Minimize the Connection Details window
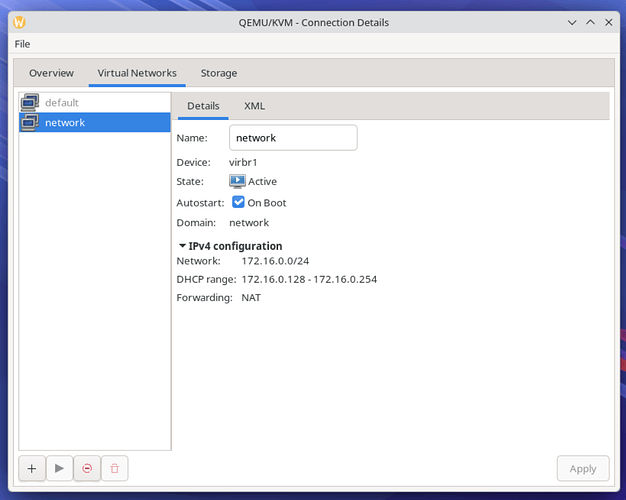 (572, 22)
